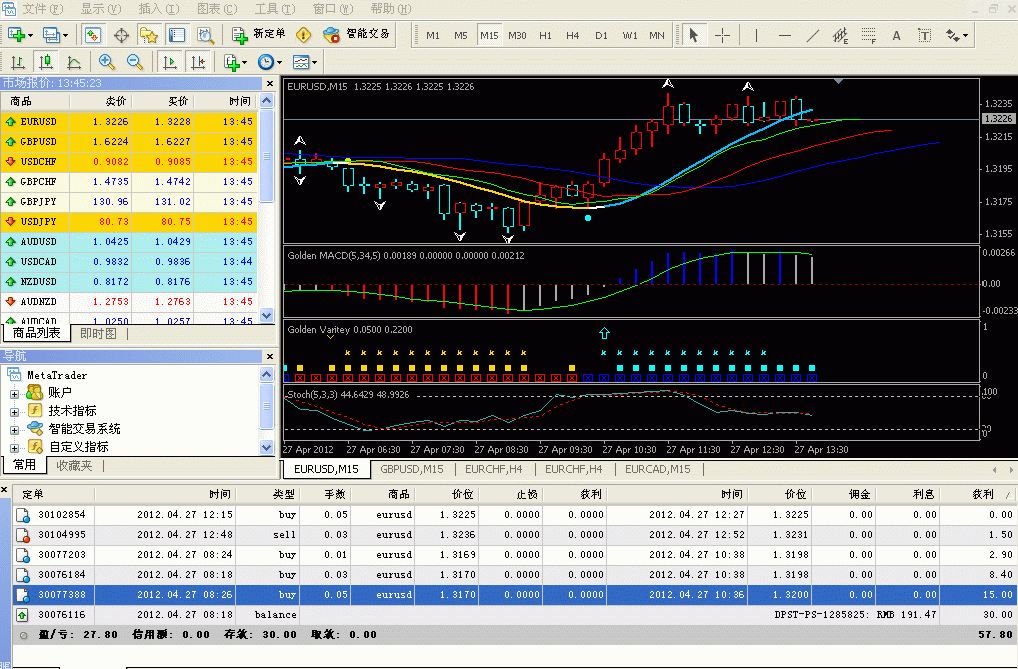Pick the vertical line drawing tool
The height and width of the screenshot is (669, 1018).
click(756, 35)
